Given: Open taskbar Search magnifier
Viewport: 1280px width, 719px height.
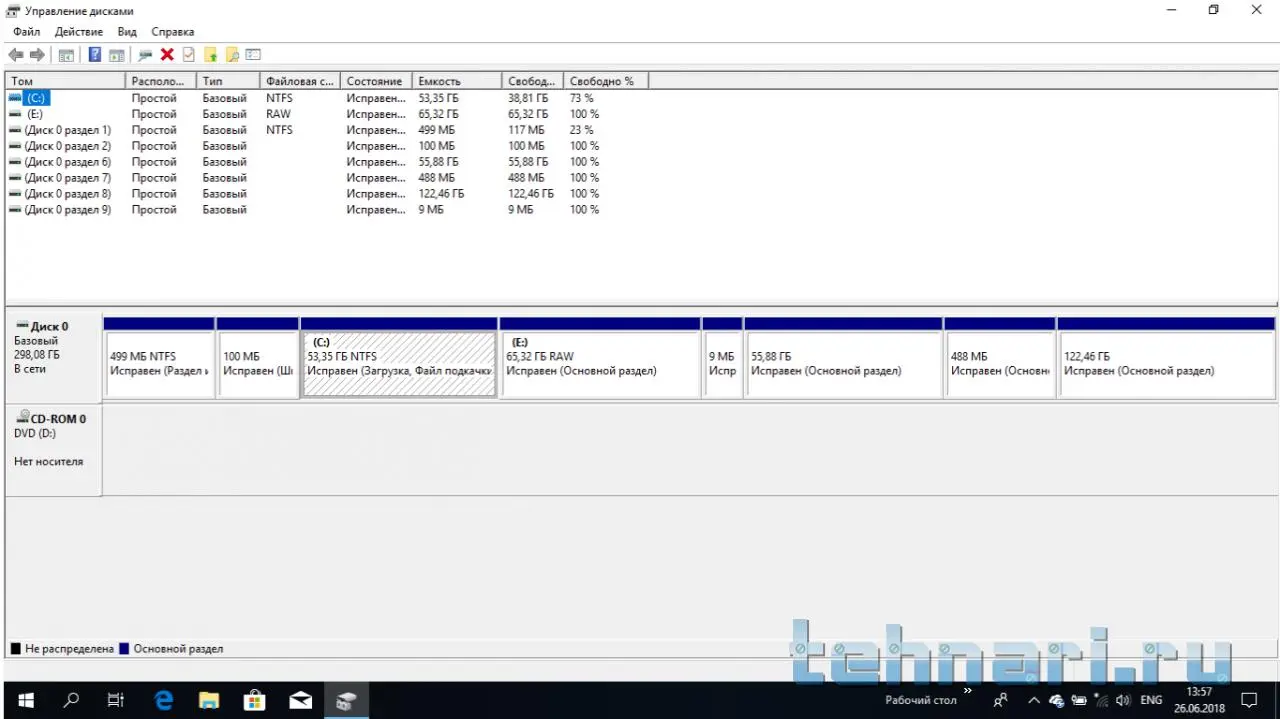Looking at the screenshot, I should pos(71,700).
